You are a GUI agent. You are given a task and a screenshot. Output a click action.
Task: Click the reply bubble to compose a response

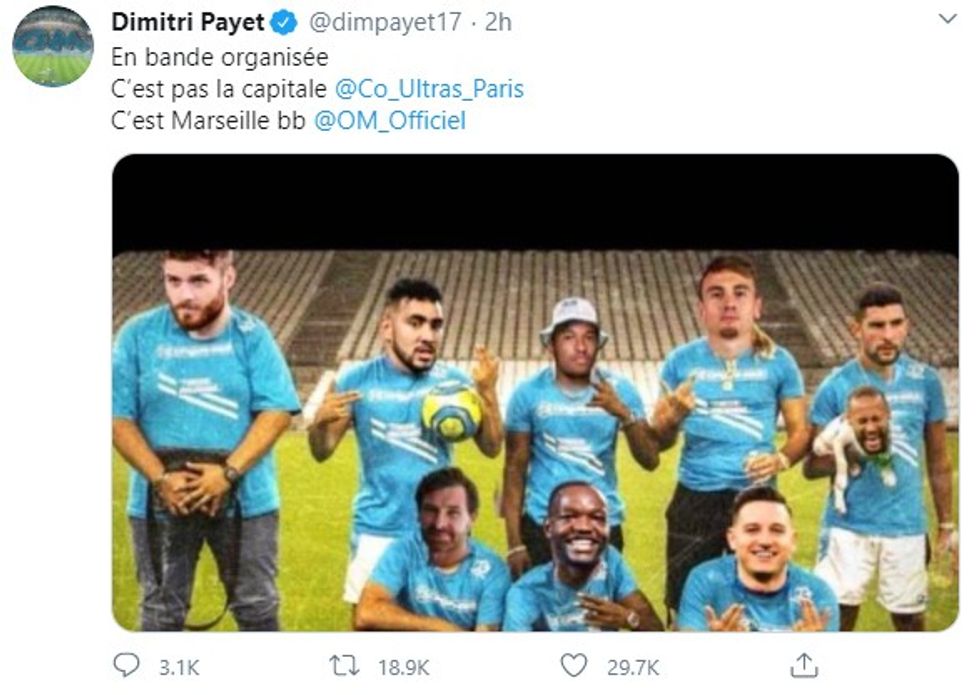[x=124, y=662]
